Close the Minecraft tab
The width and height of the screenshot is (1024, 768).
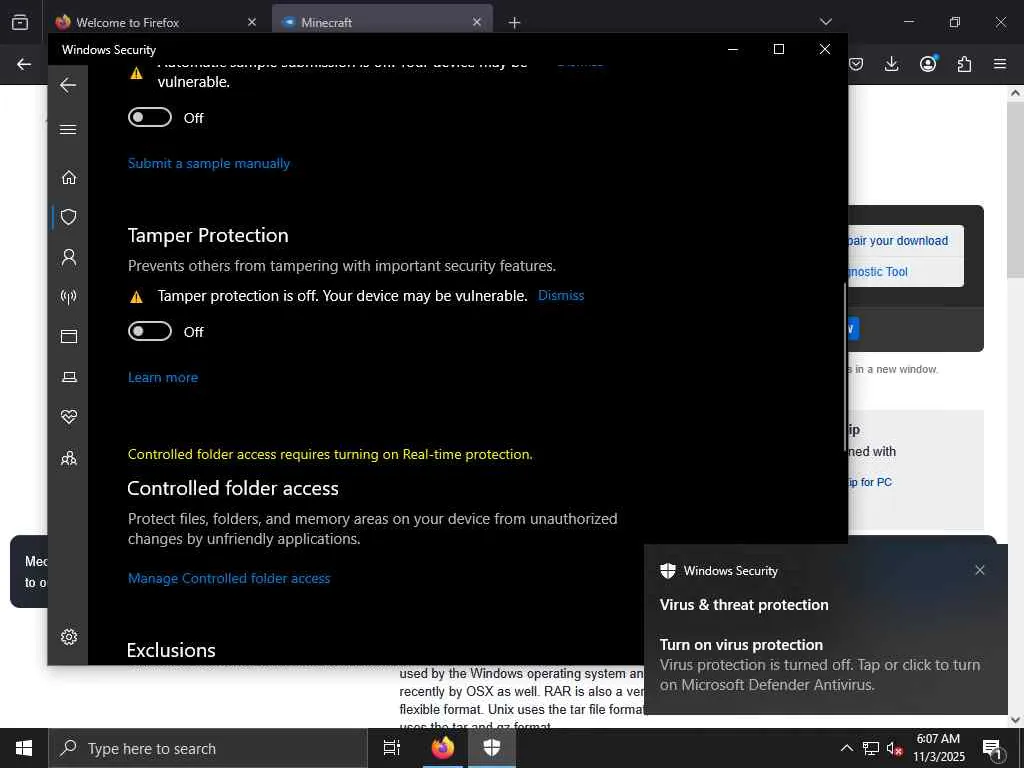477,22
